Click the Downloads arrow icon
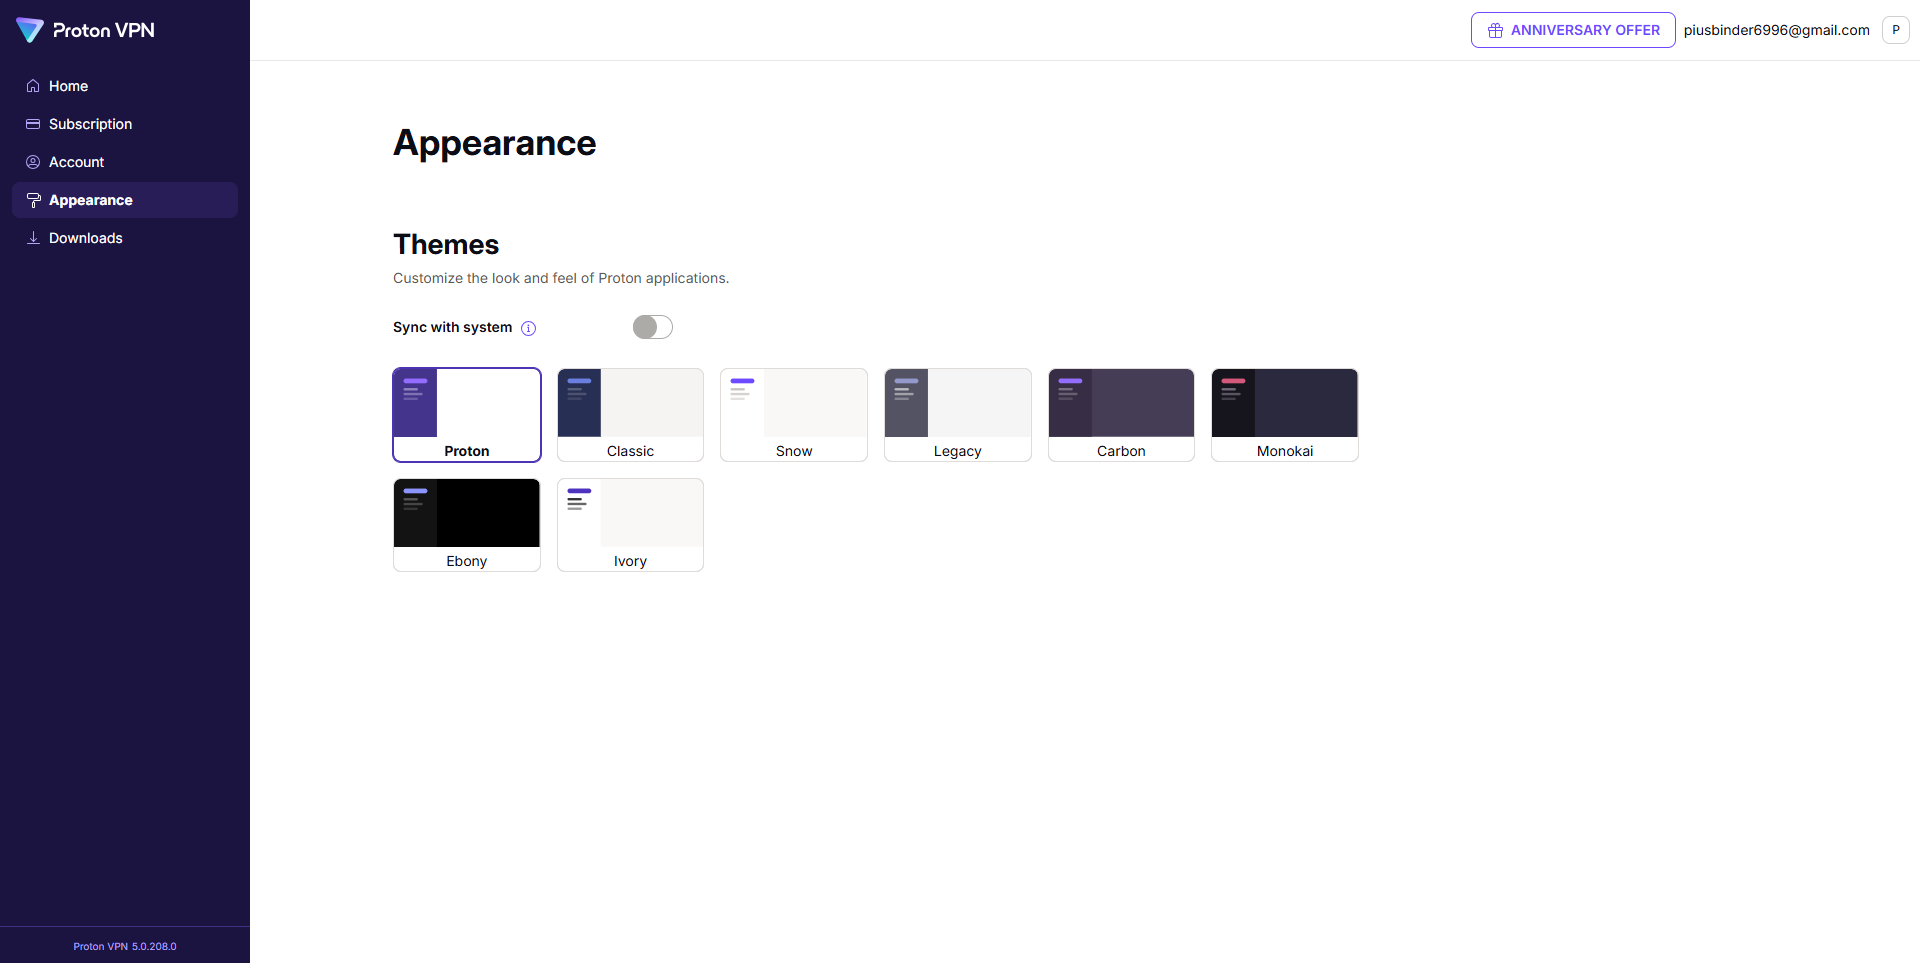The image size is (1920, 963). [33, 238]
